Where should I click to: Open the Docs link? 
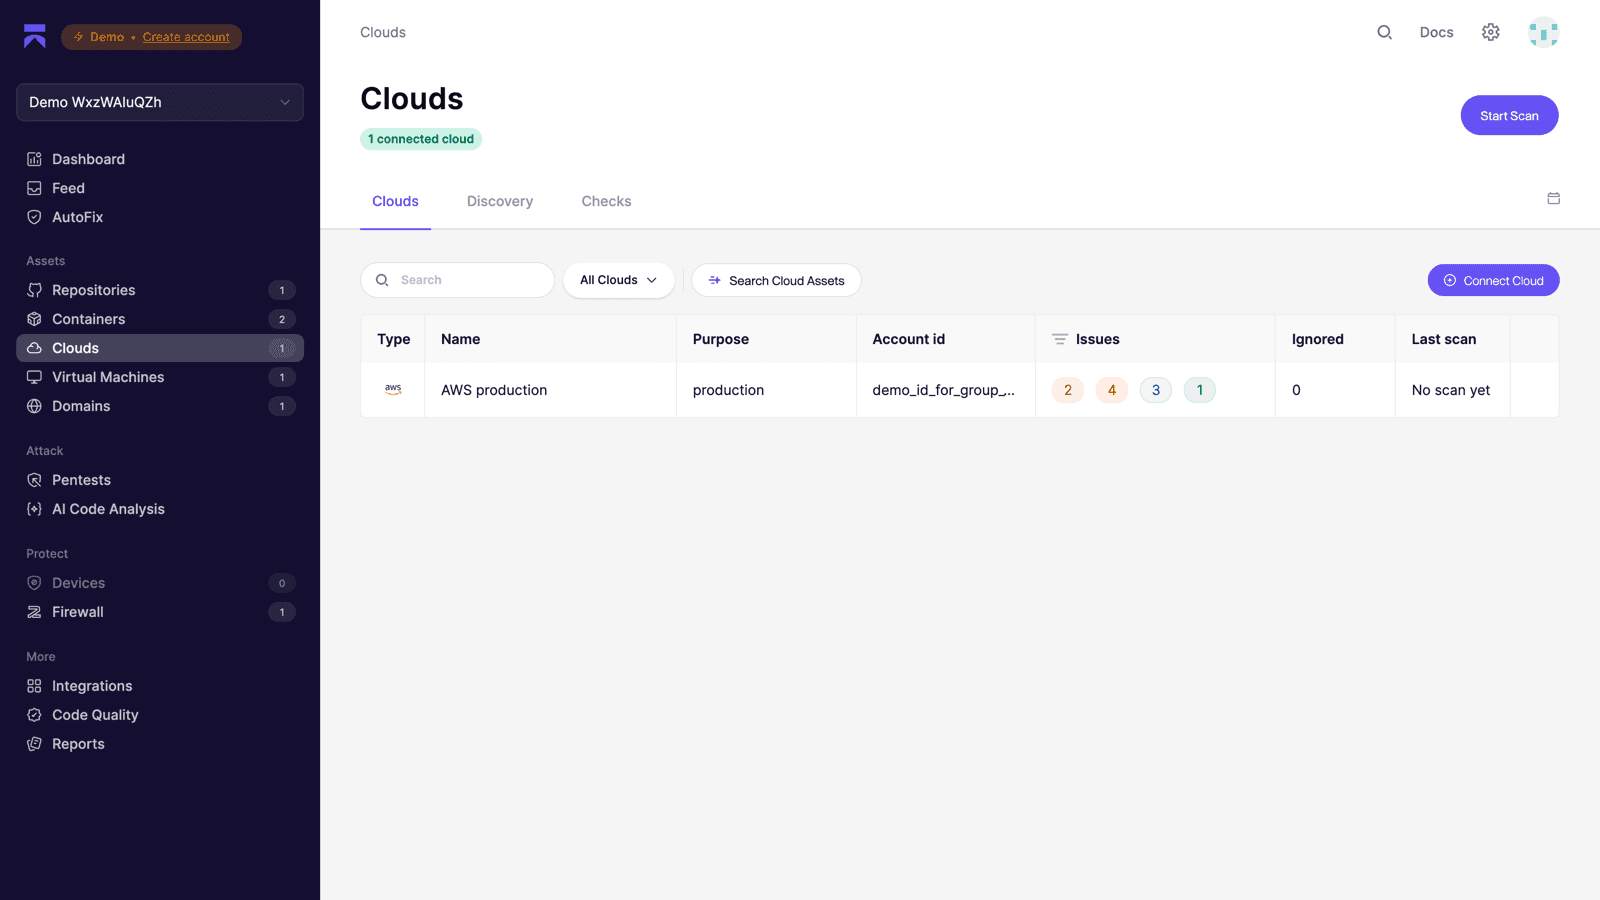point(1436,32)
